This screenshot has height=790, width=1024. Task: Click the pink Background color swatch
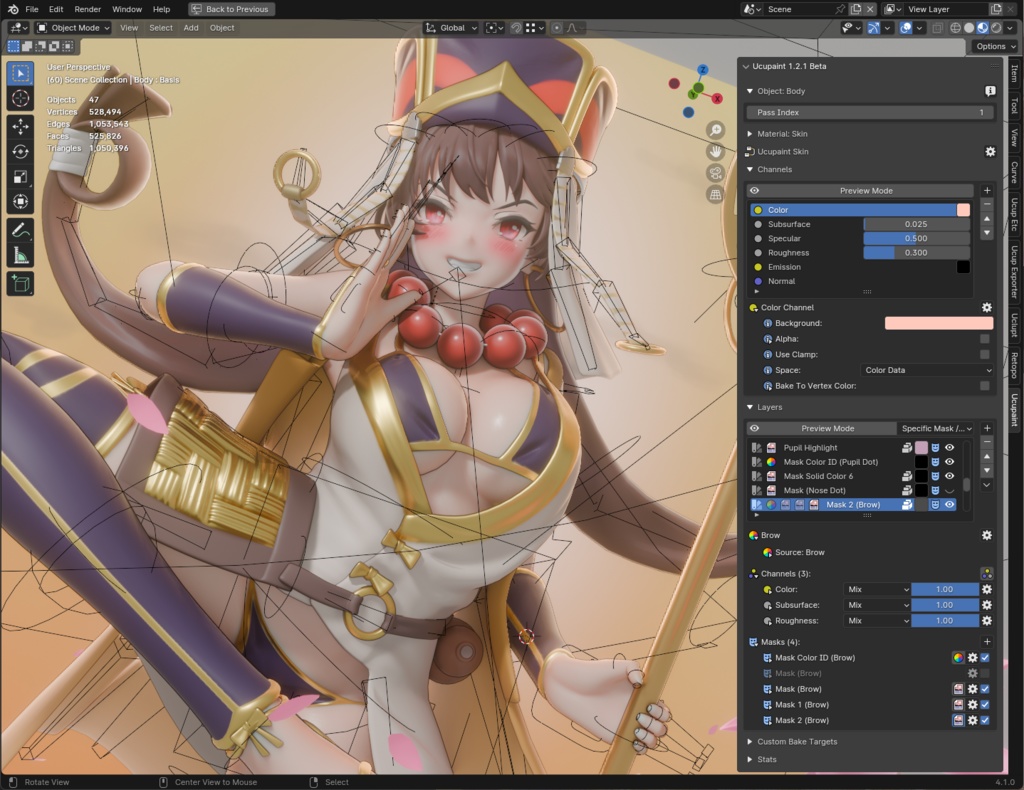coord(938,323)
